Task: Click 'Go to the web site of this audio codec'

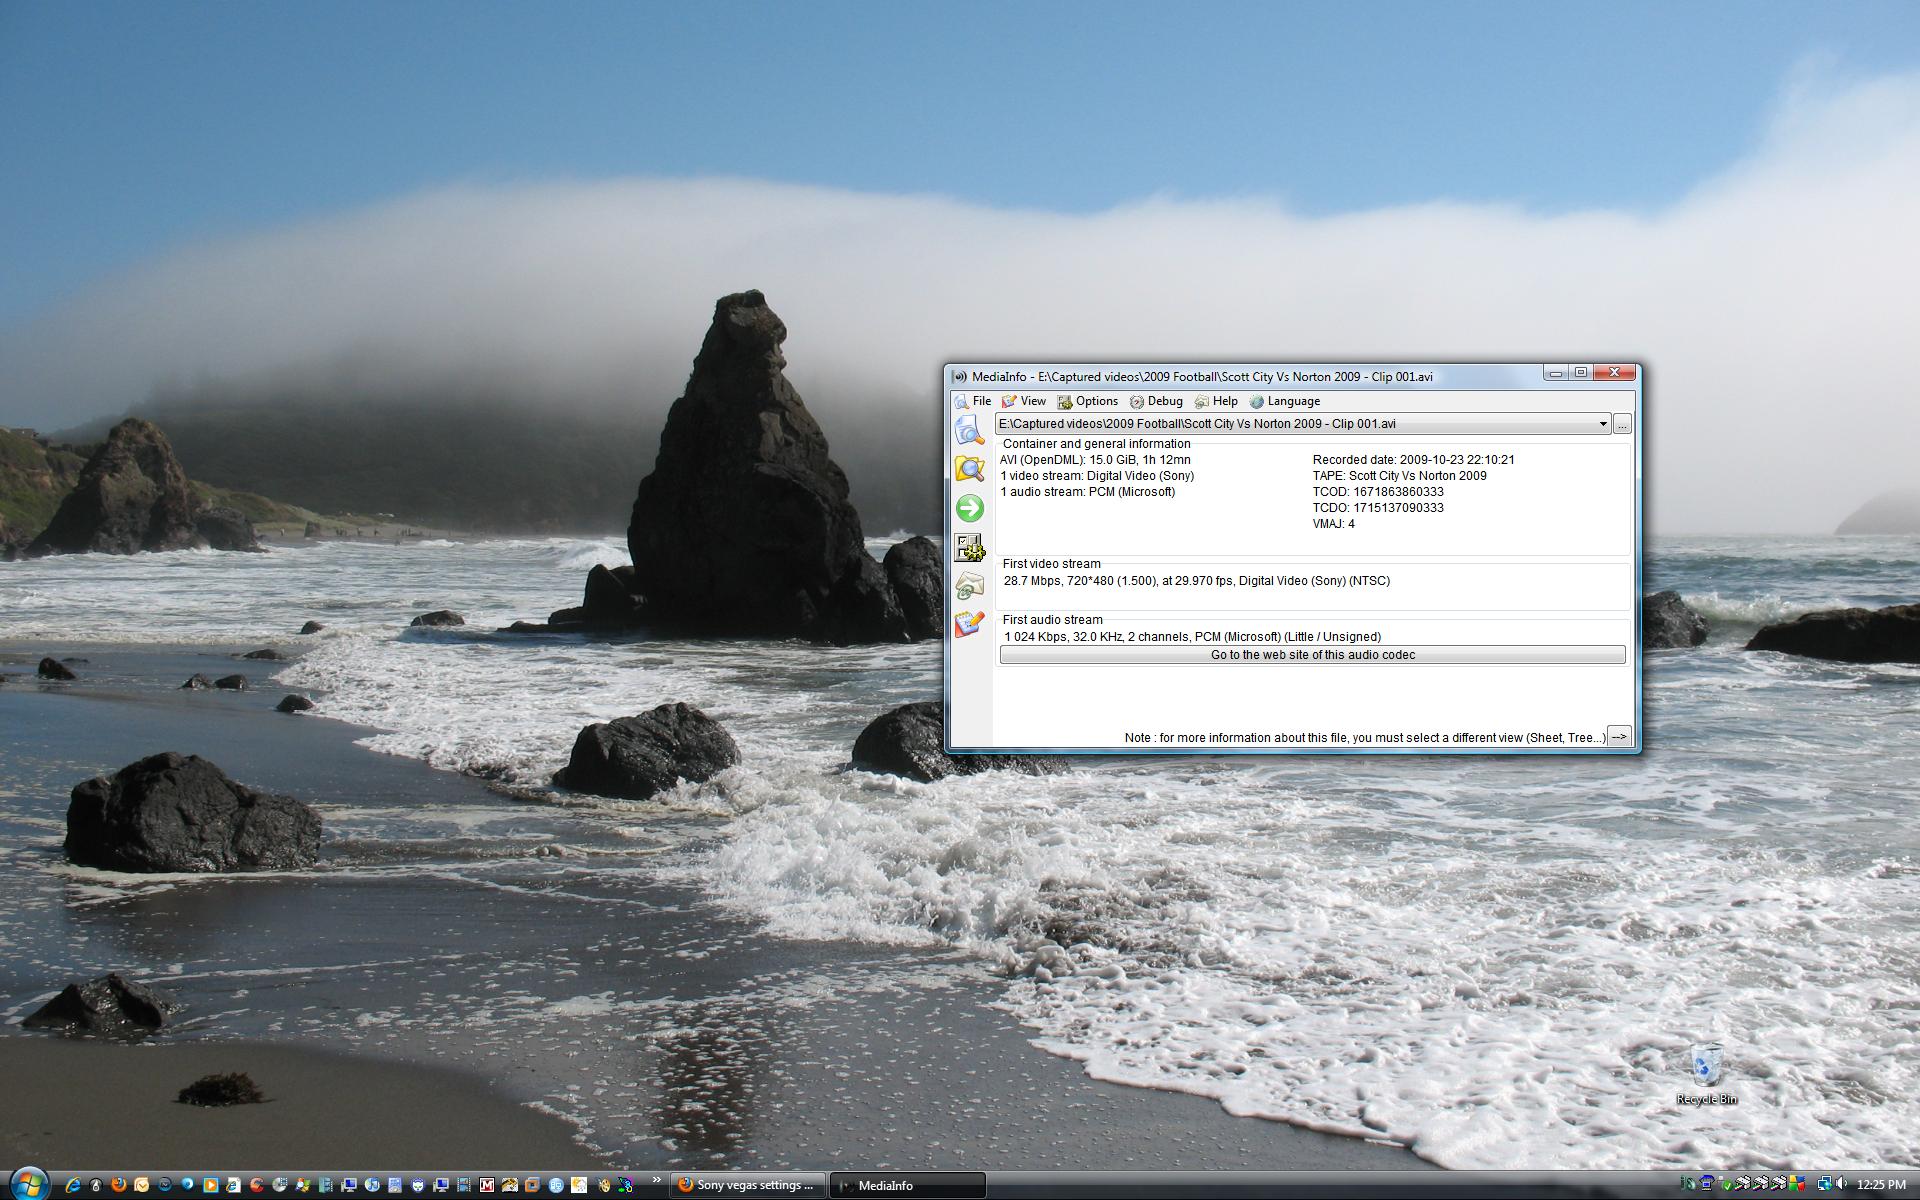Action: point(1313,655)
